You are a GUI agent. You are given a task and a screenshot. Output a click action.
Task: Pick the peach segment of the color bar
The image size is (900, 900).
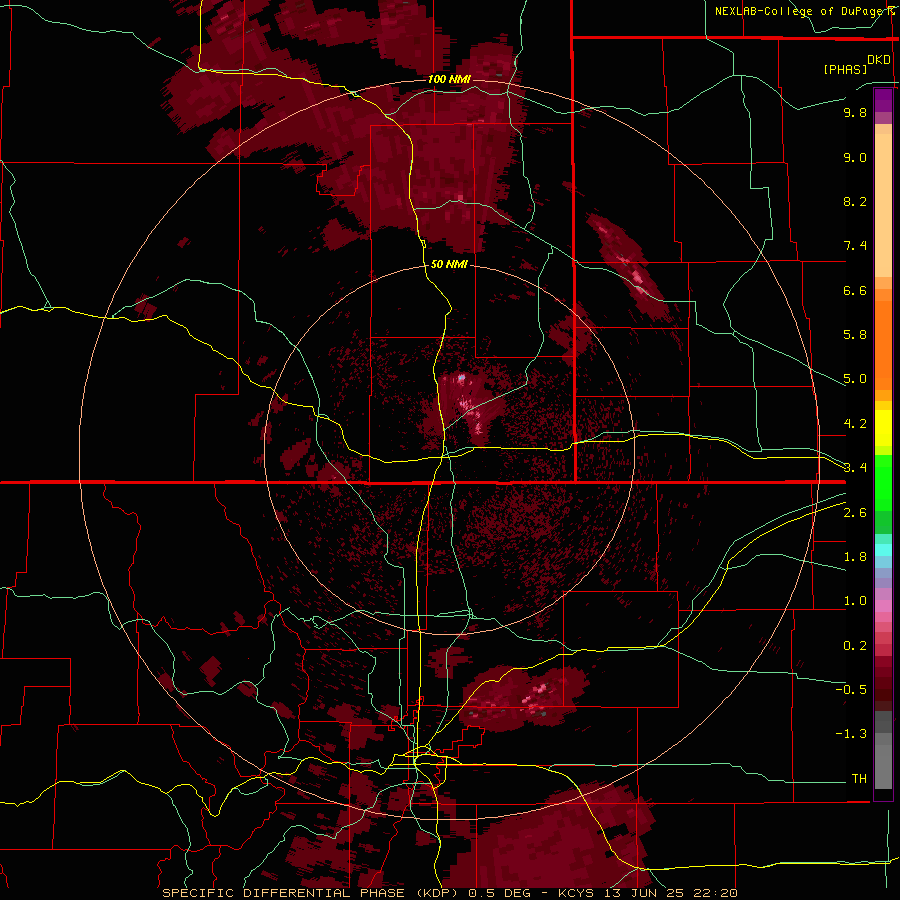(x=883, y=204)
